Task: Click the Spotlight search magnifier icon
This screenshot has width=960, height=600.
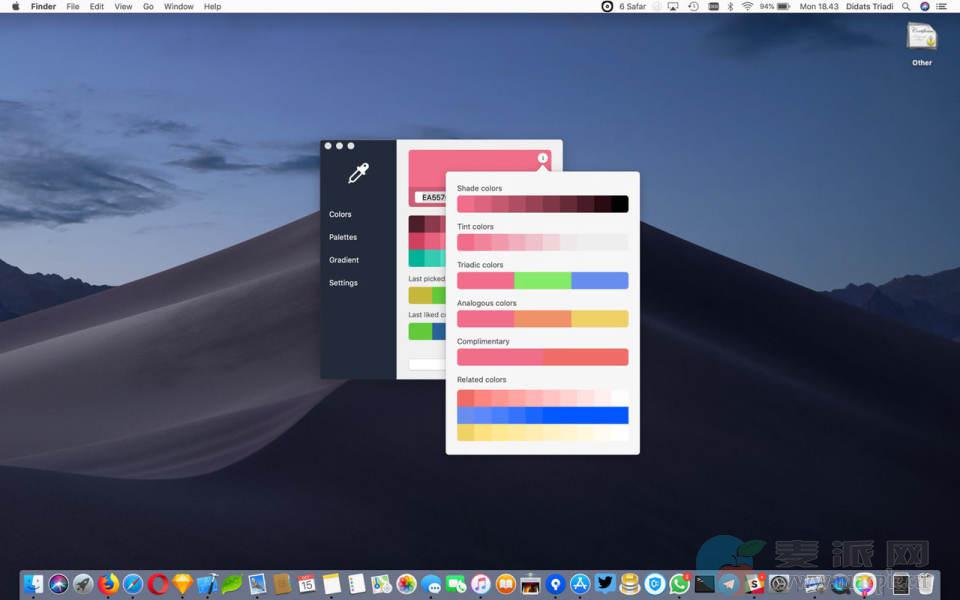Action: [x=906, y=6]
